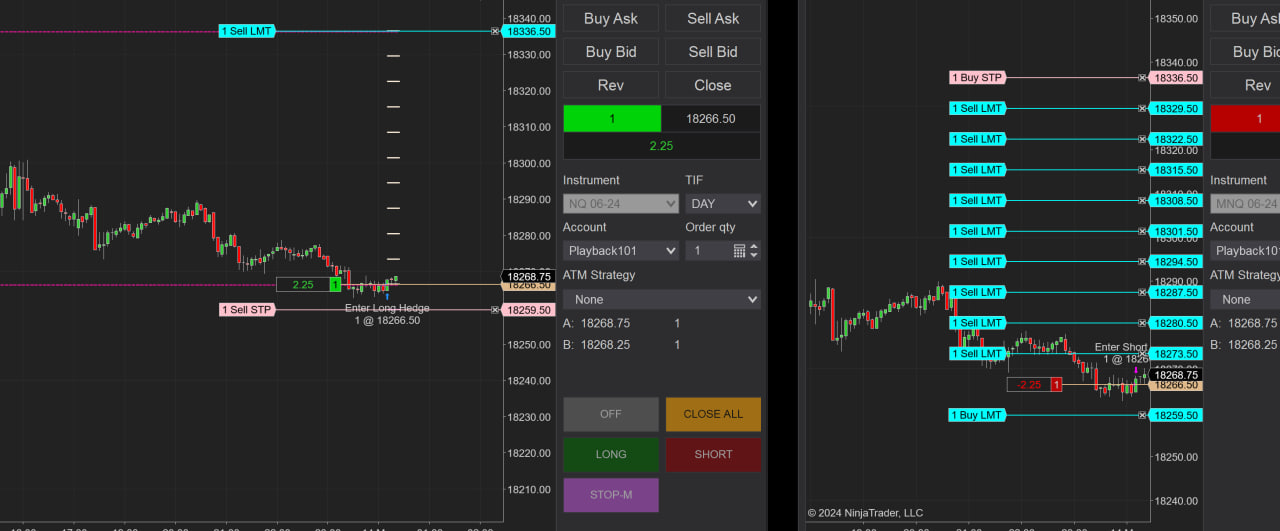Cancel the Sell LMT order at 18336.50 in left chart

(495, 31)
